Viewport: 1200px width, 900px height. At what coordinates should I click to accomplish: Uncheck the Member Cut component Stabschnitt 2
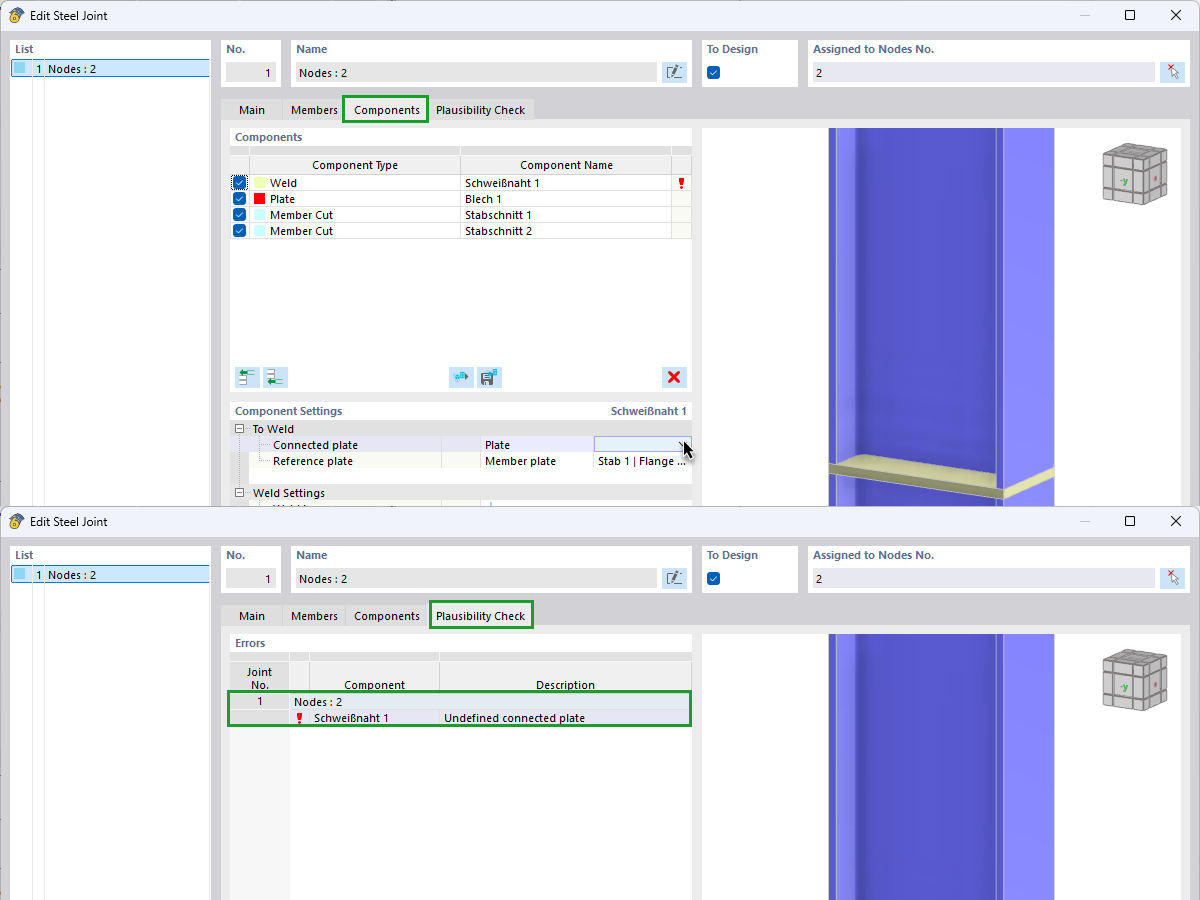point(239,230)
